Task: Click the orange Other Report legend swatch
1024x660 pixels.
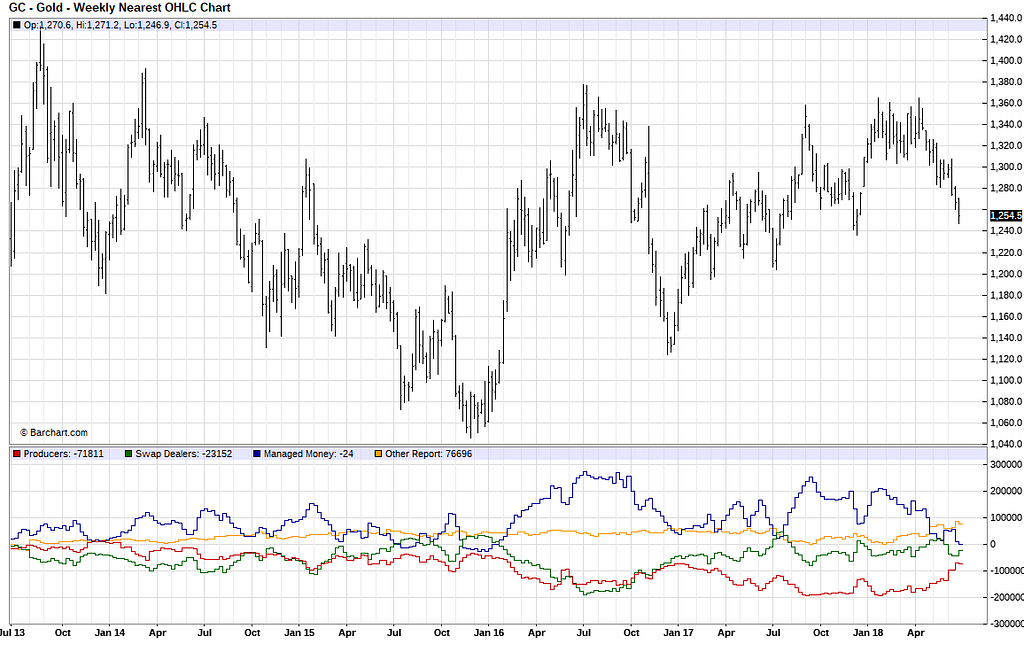Action: click(x=378, y=454)
